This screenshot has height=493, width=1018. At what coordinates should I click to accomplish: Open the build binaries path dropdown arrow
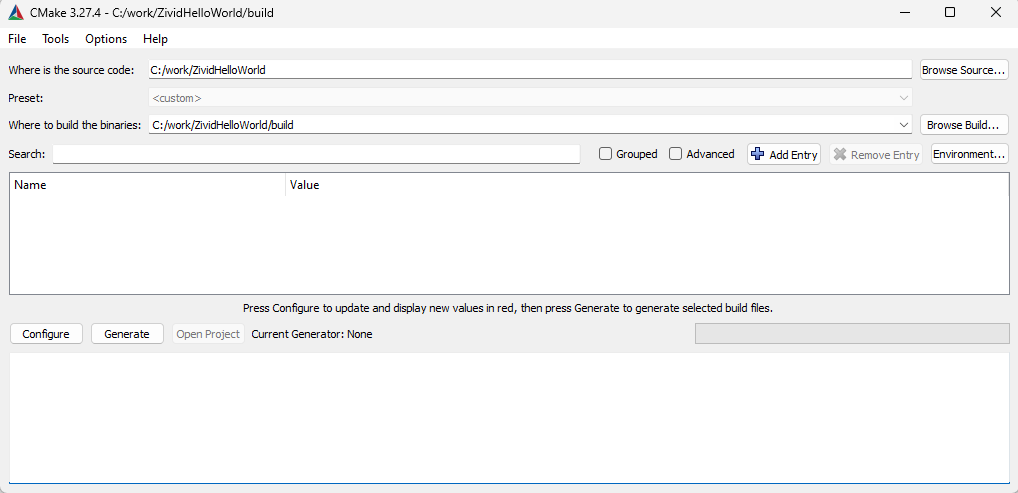(x=904, y=125)
